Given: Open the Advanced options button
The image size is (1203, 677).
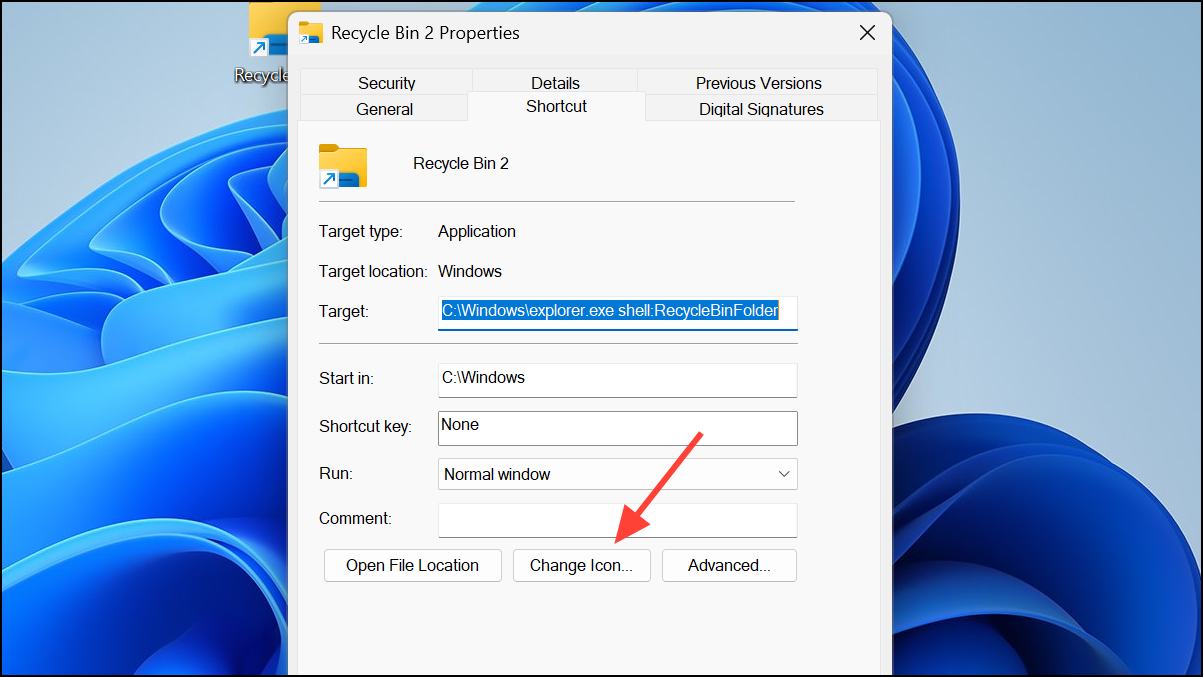Looking at the screenshot, I should (x=729, y=565).
